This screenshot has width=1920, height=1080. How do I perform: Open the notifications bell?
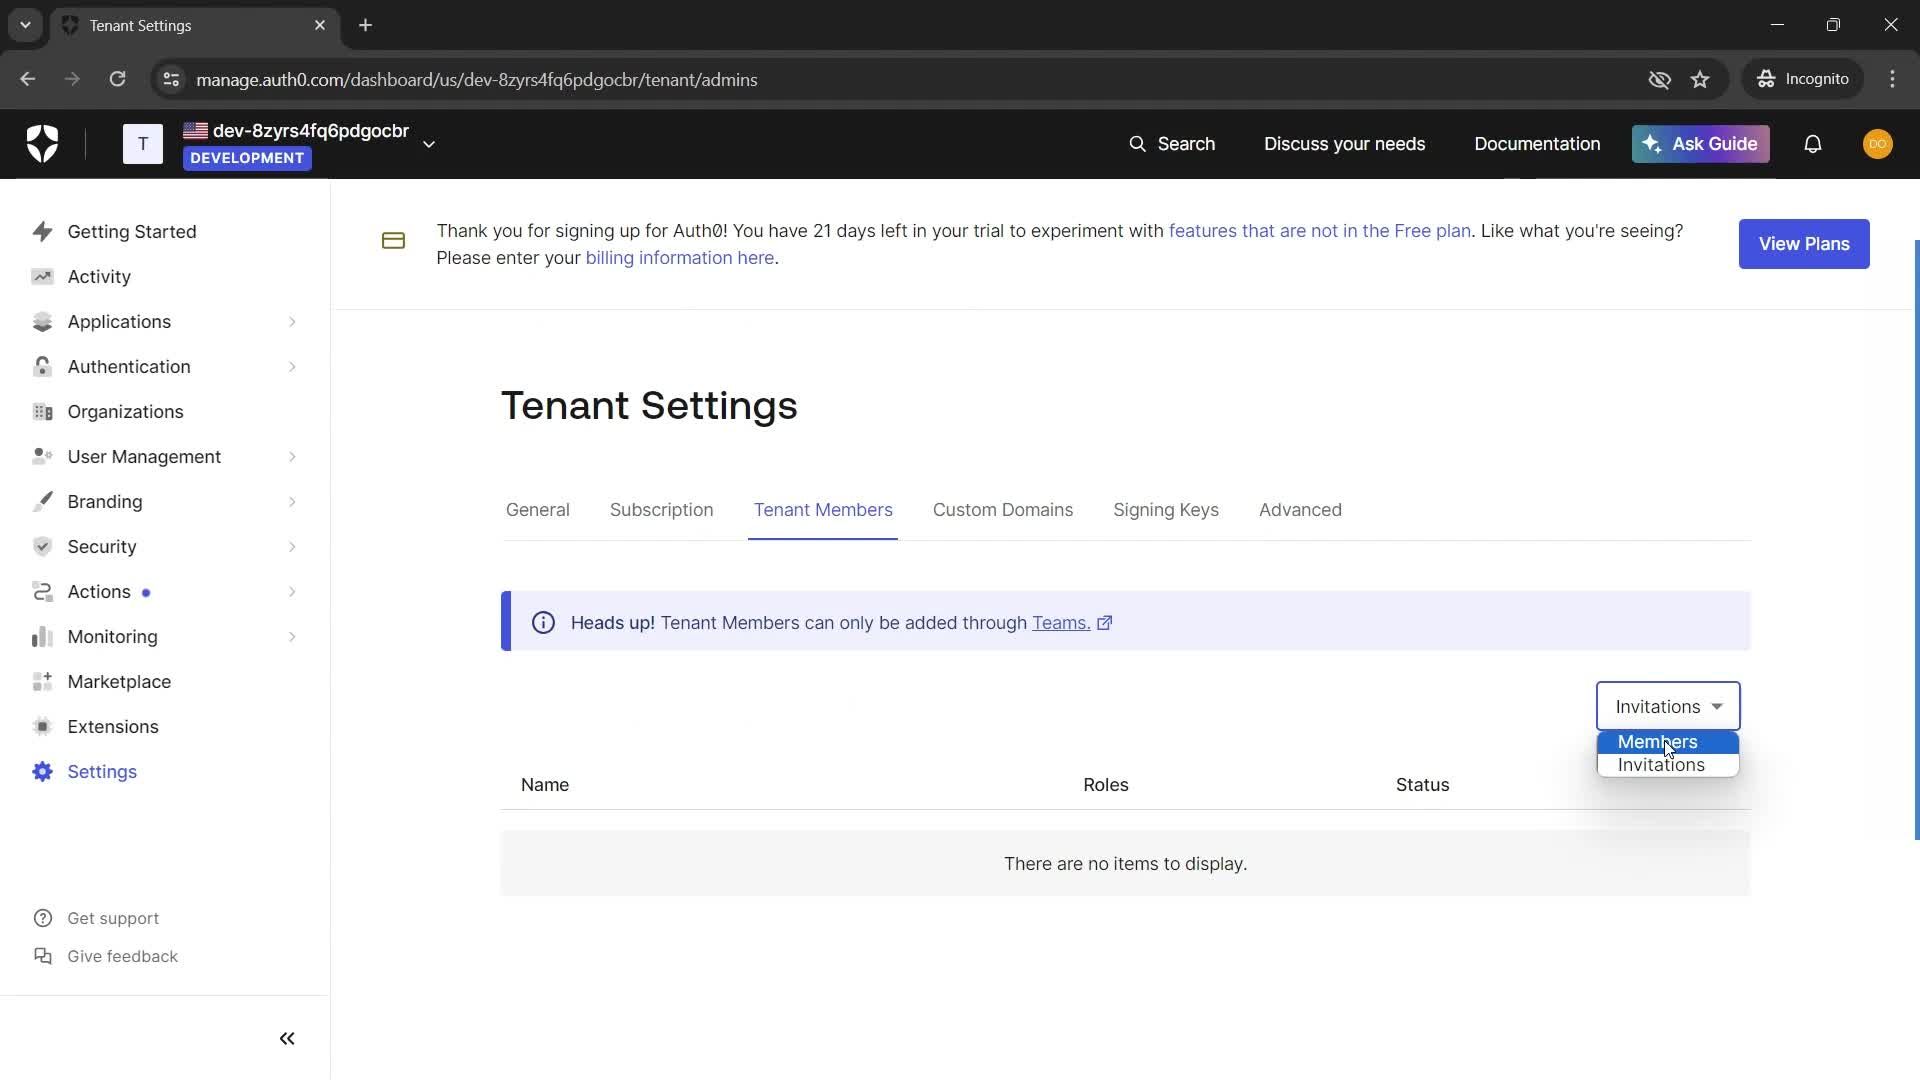click(x=1812, y=144)
